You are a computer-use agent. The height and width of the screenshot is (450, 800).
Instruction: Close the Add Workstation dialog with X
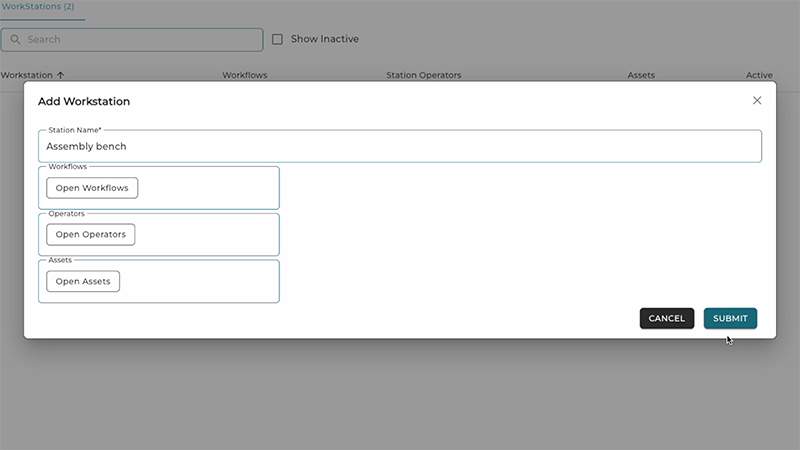click(757, 101)
